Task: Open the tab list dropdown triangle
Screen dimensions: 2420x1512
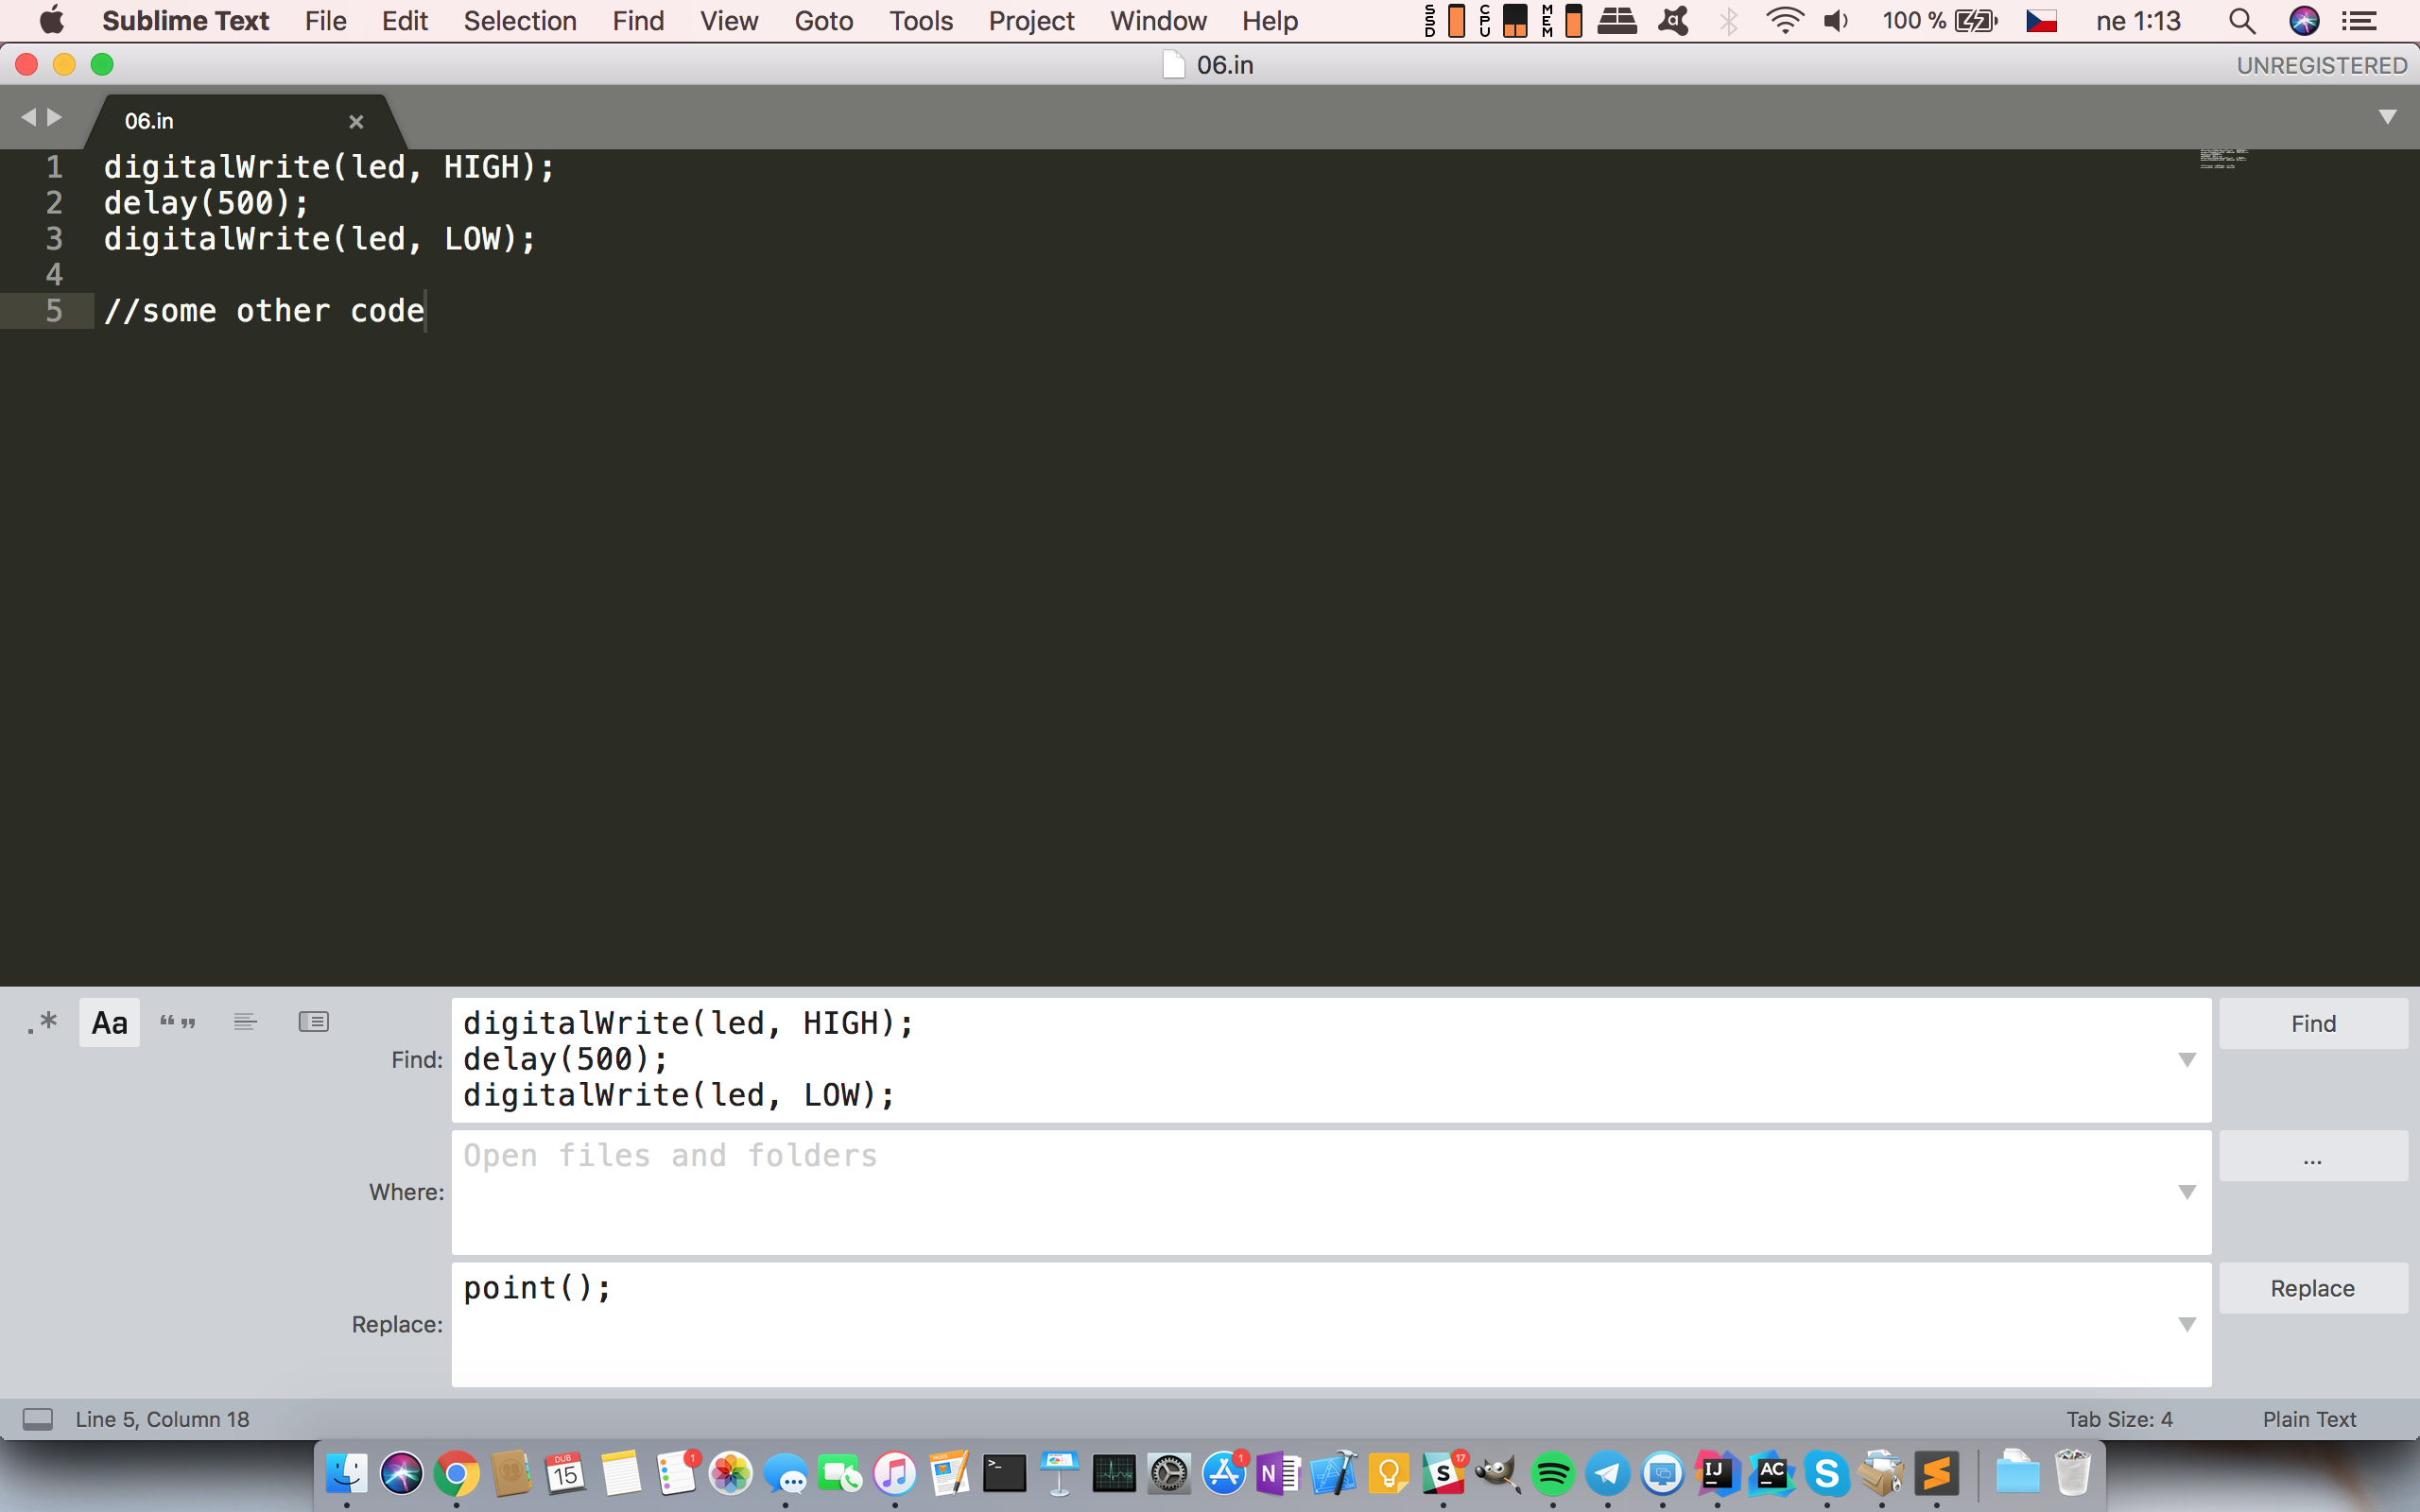Action: (2387, 118)
